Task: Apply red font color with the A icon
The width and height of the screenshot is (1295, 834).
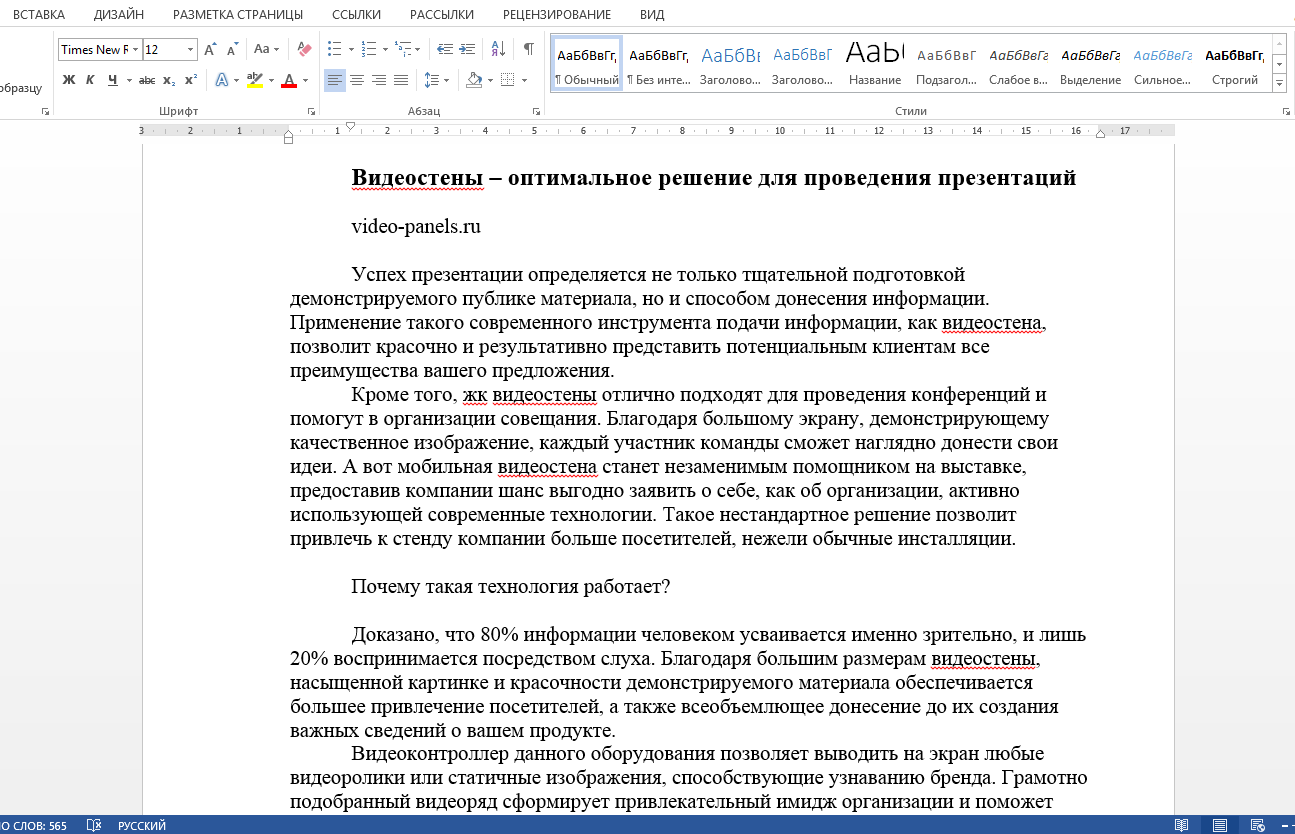Action: pyautogui.click(x=289, y=80)
